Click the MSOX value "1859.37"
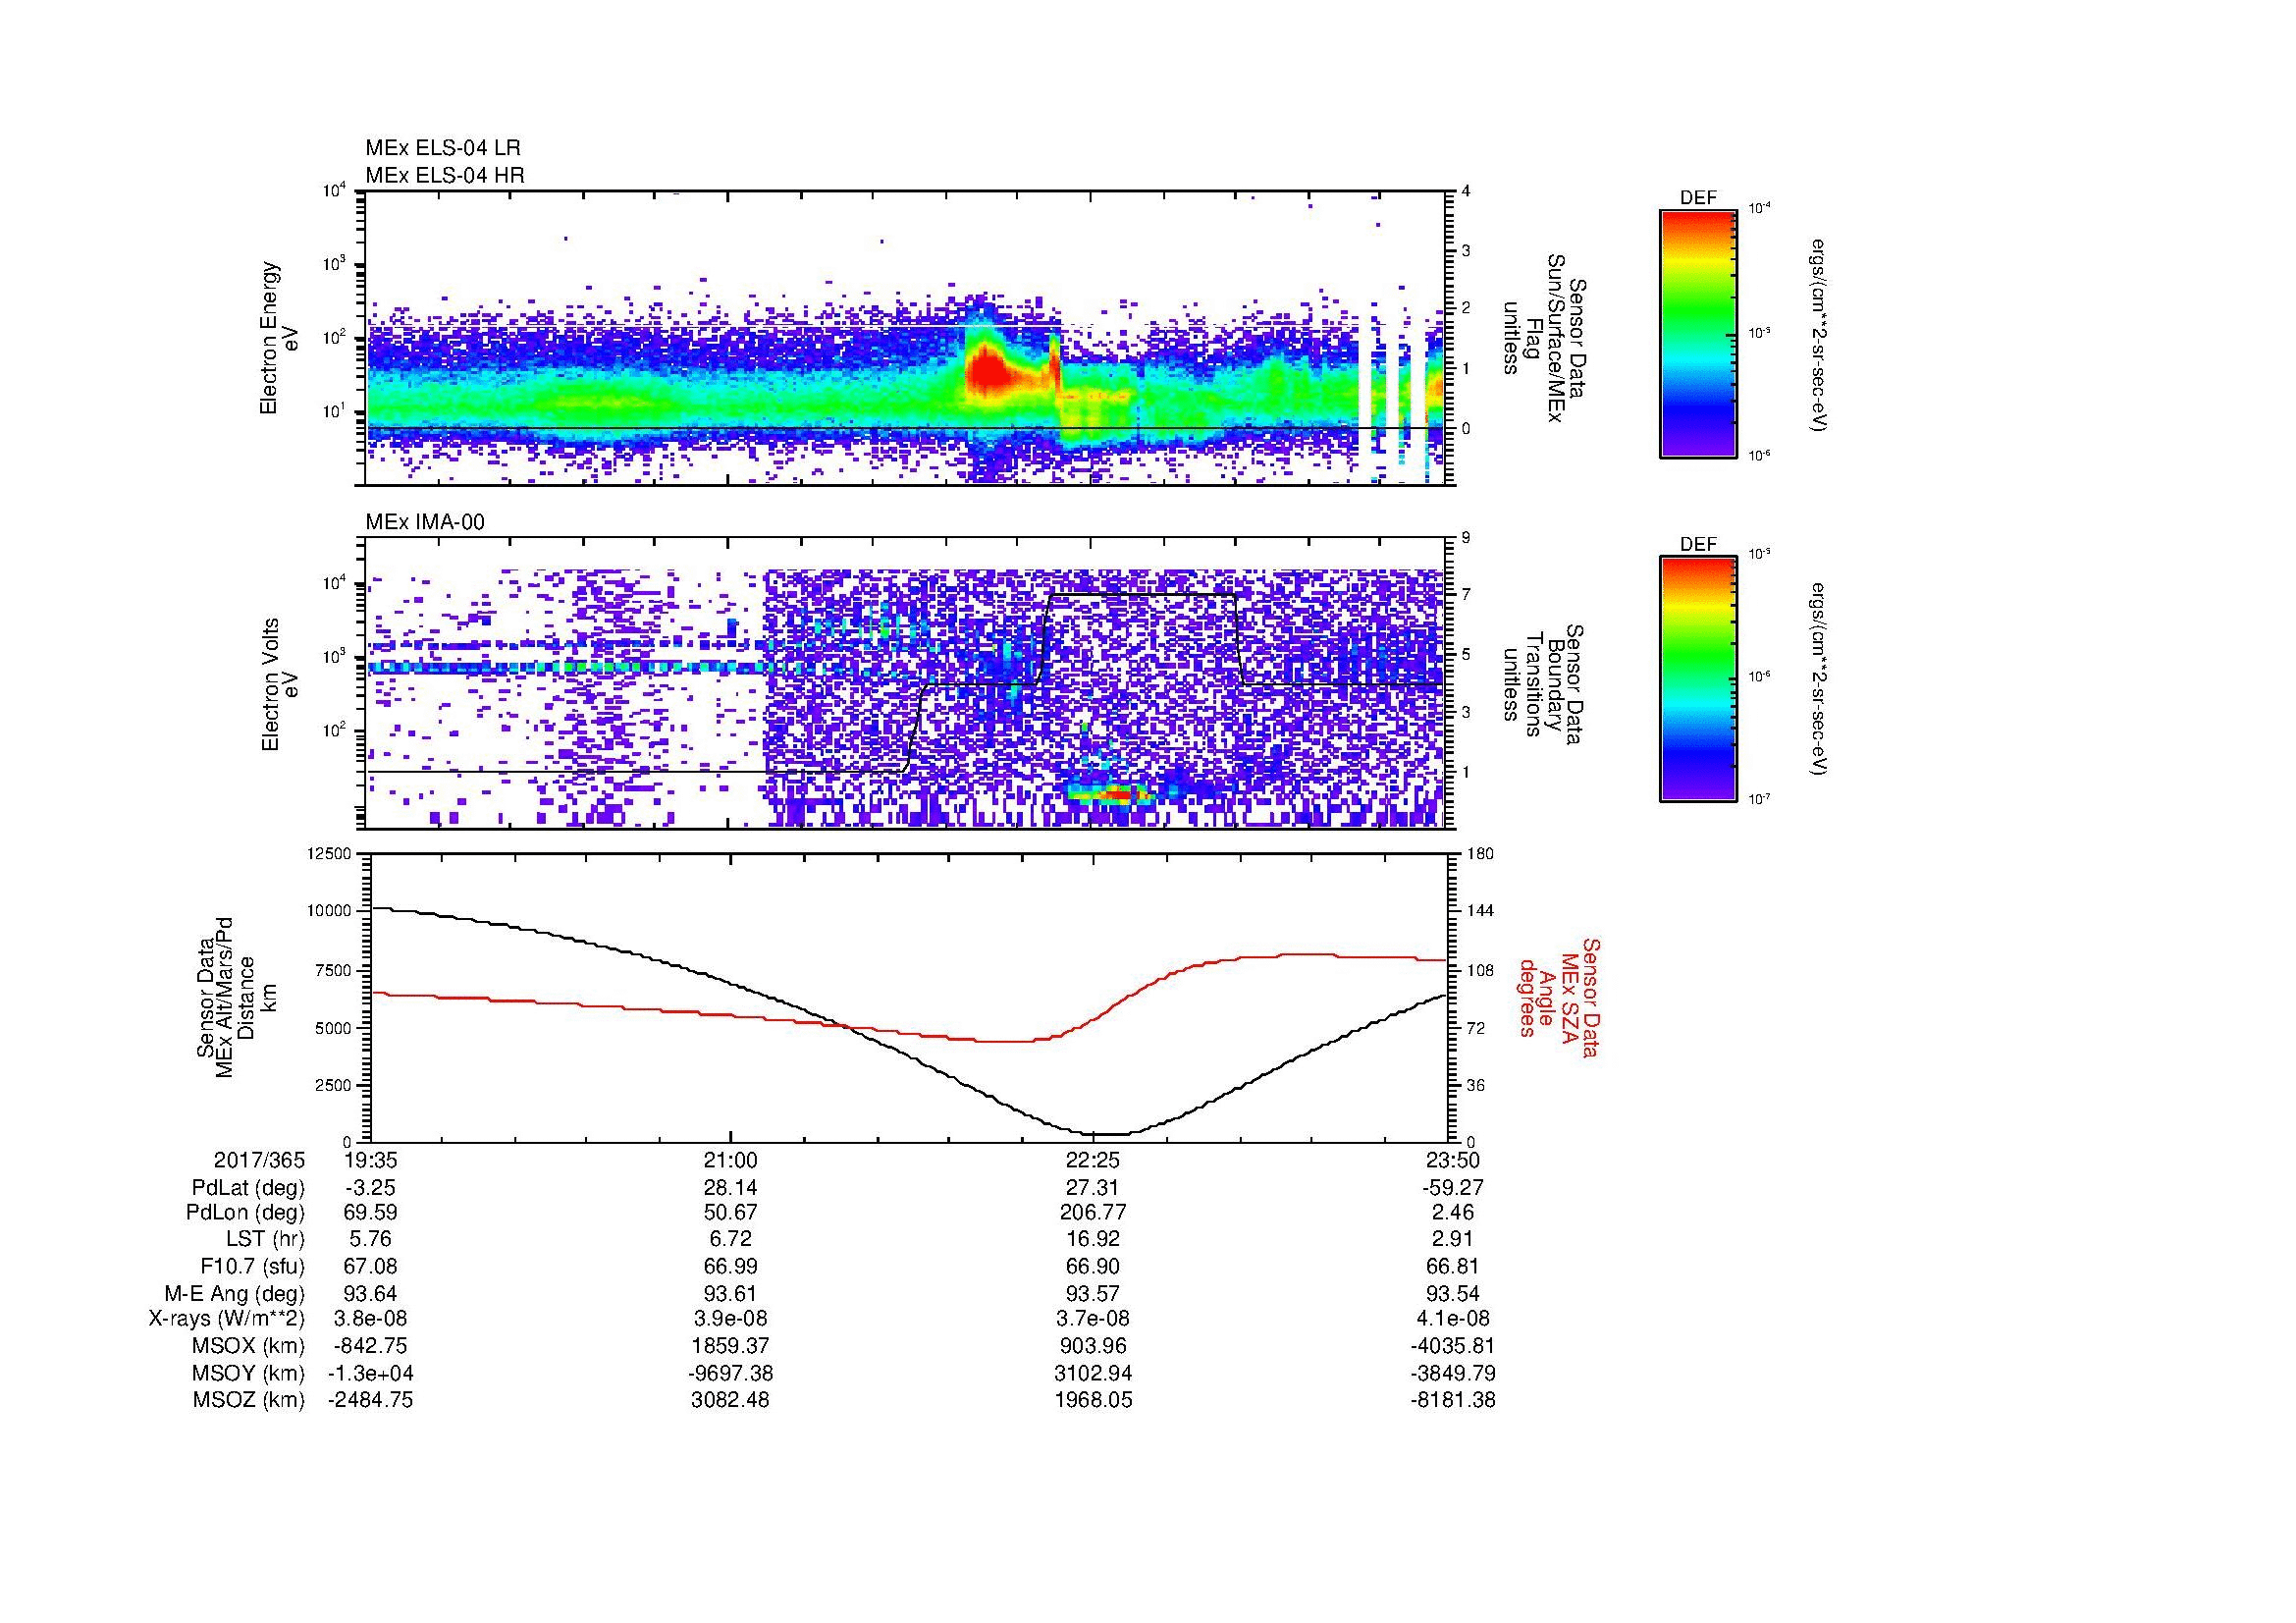This screenshot has width=2296, height=1623. (732, 1347)
